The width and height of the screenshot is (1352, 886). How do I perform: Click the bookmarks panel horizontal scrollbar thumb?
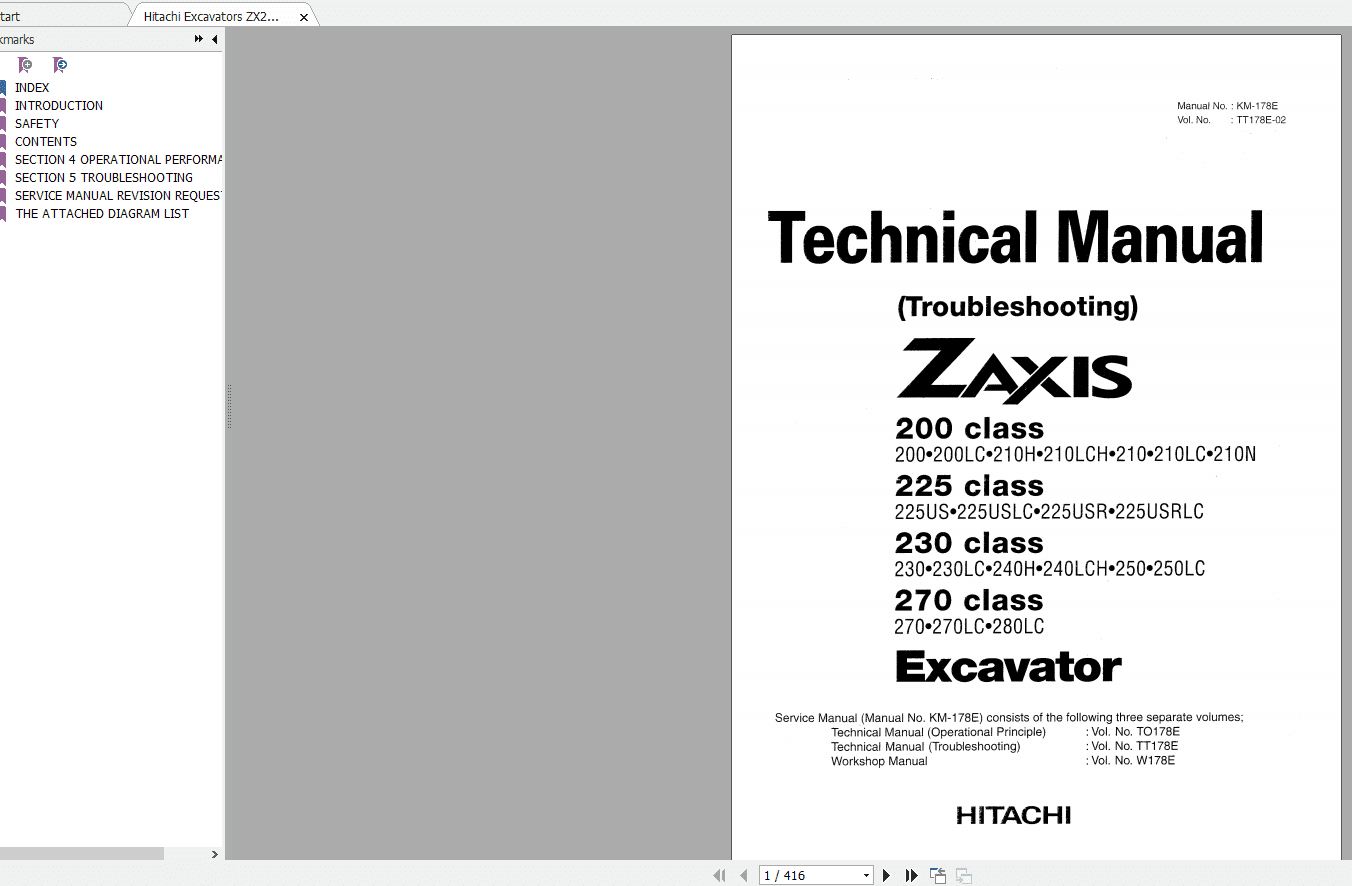click(81, 854)
